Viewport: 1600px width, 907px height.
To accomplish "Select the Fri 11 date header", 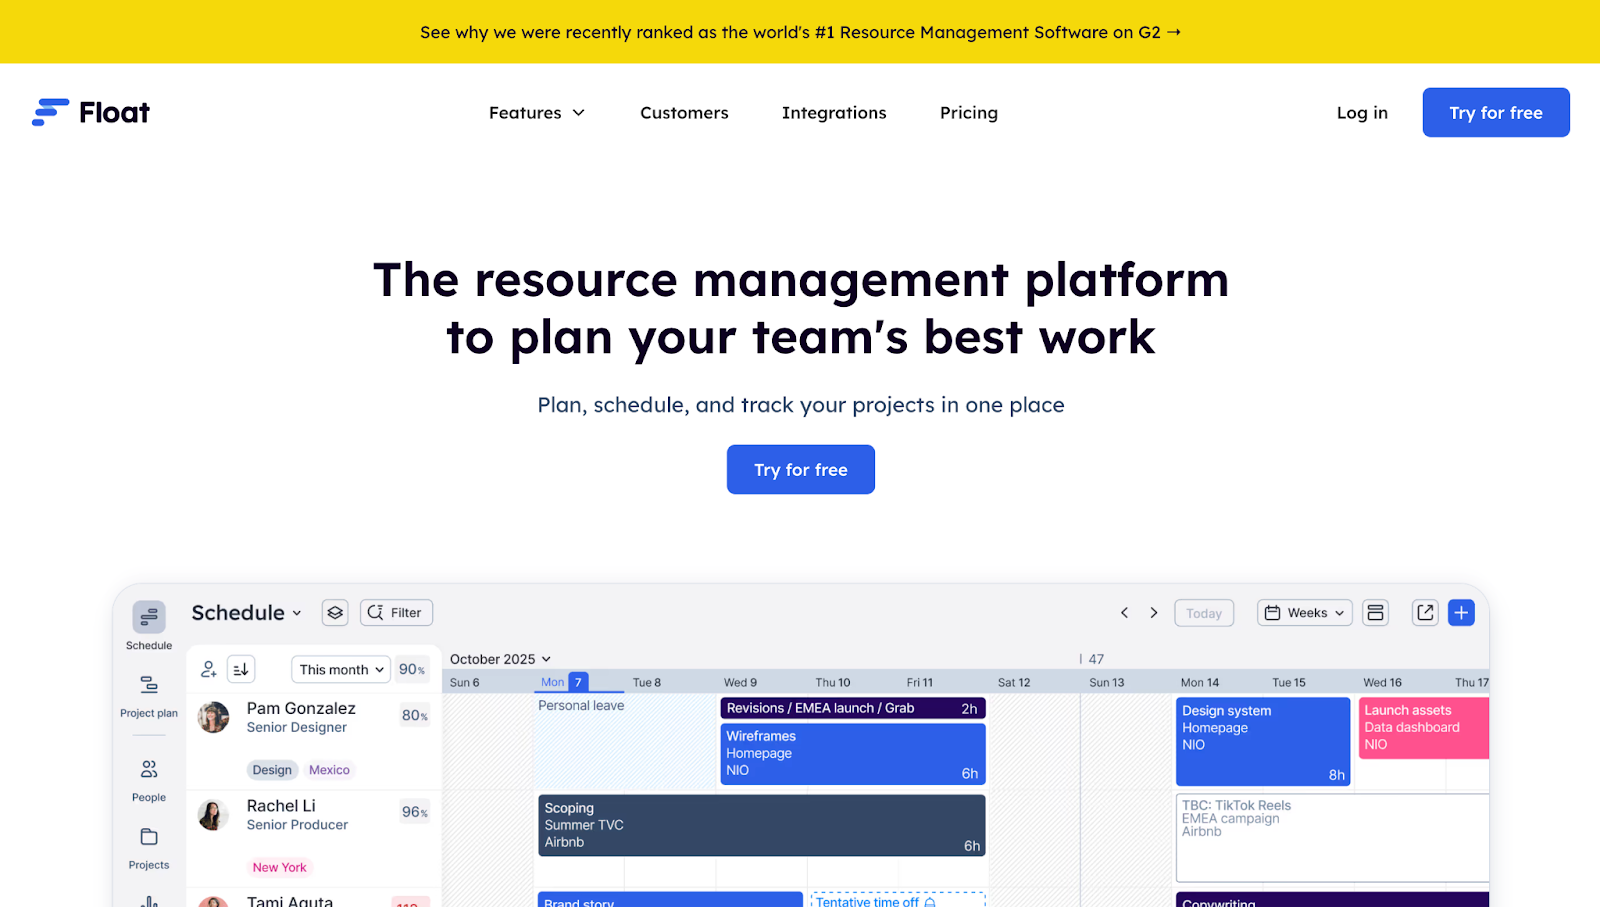I will click(x=920, y=683).
